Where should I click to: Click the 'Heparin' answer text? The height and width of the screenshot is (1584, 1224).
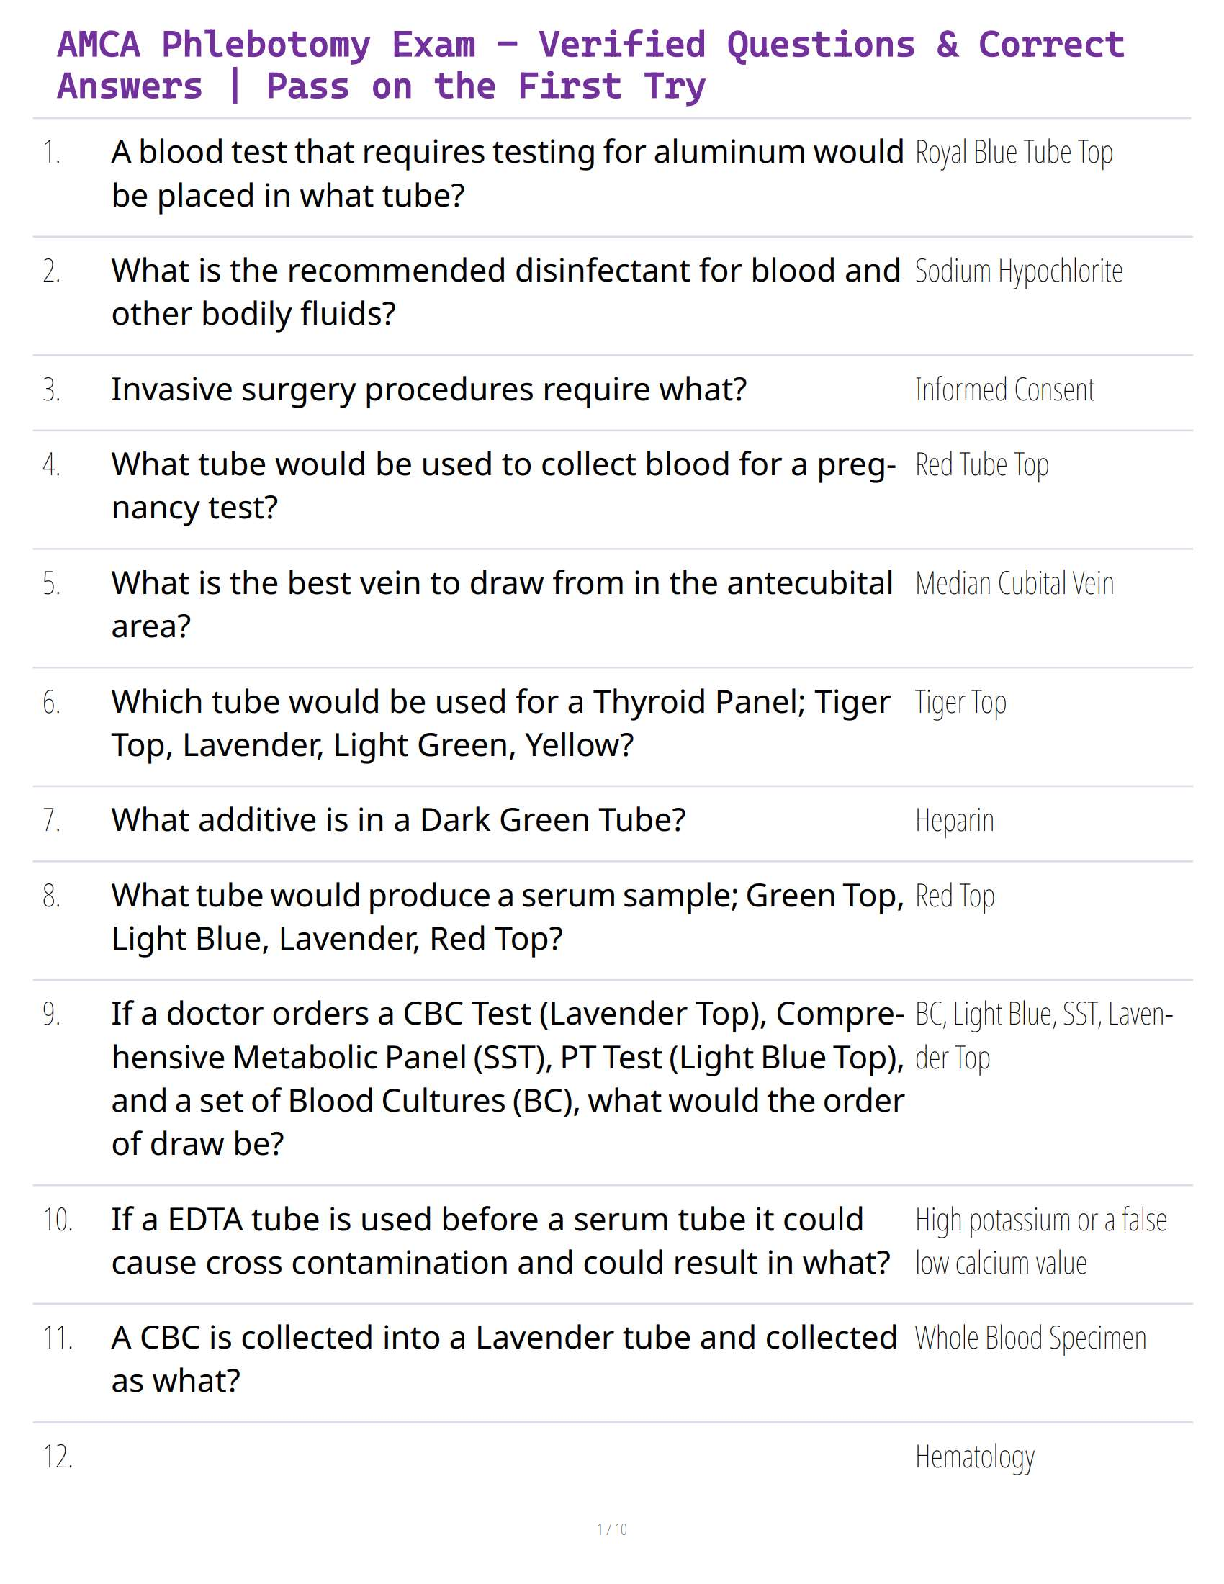click(954, 822)
